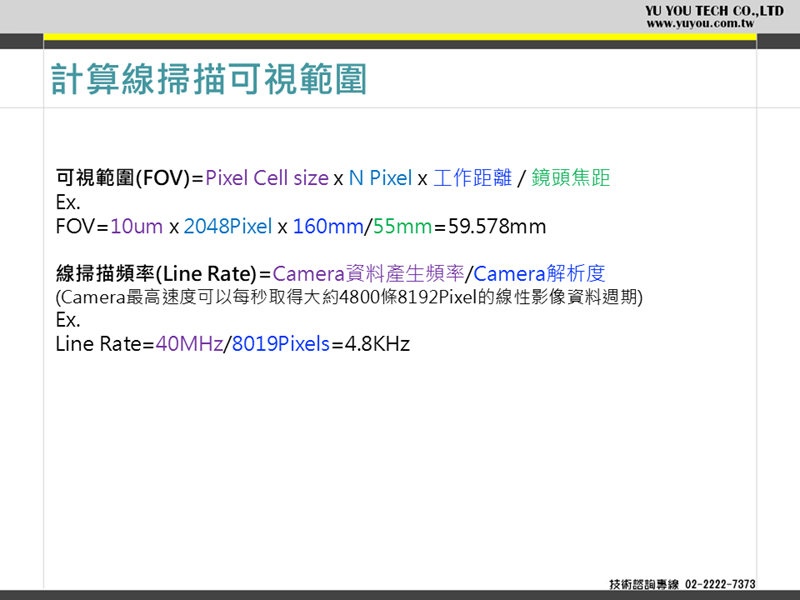
Task: Click the green 鏡頭焦距 term
Action: click(x=570, y=178)
